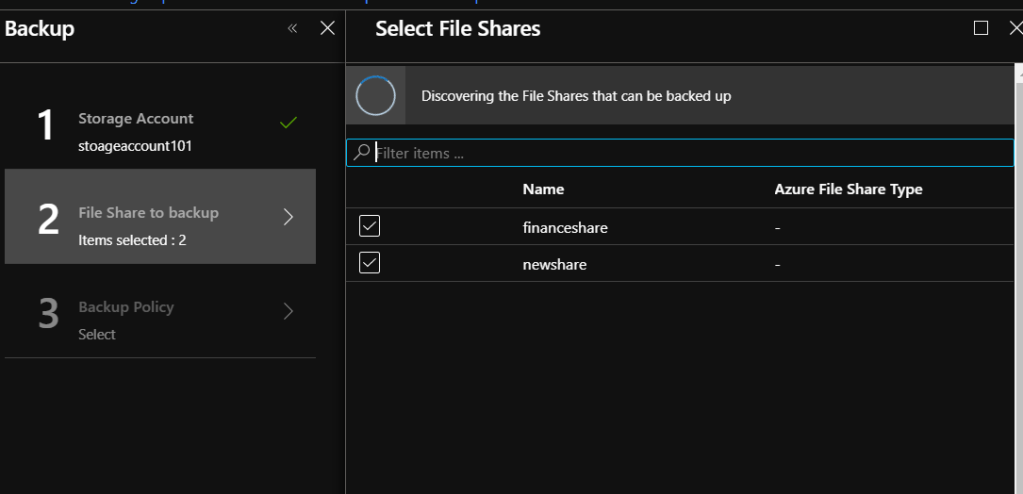Viewport: 1023px width, 494px height.
Task: Click the green checkmark beside Storage Account
Action: [x=288, y=123]
